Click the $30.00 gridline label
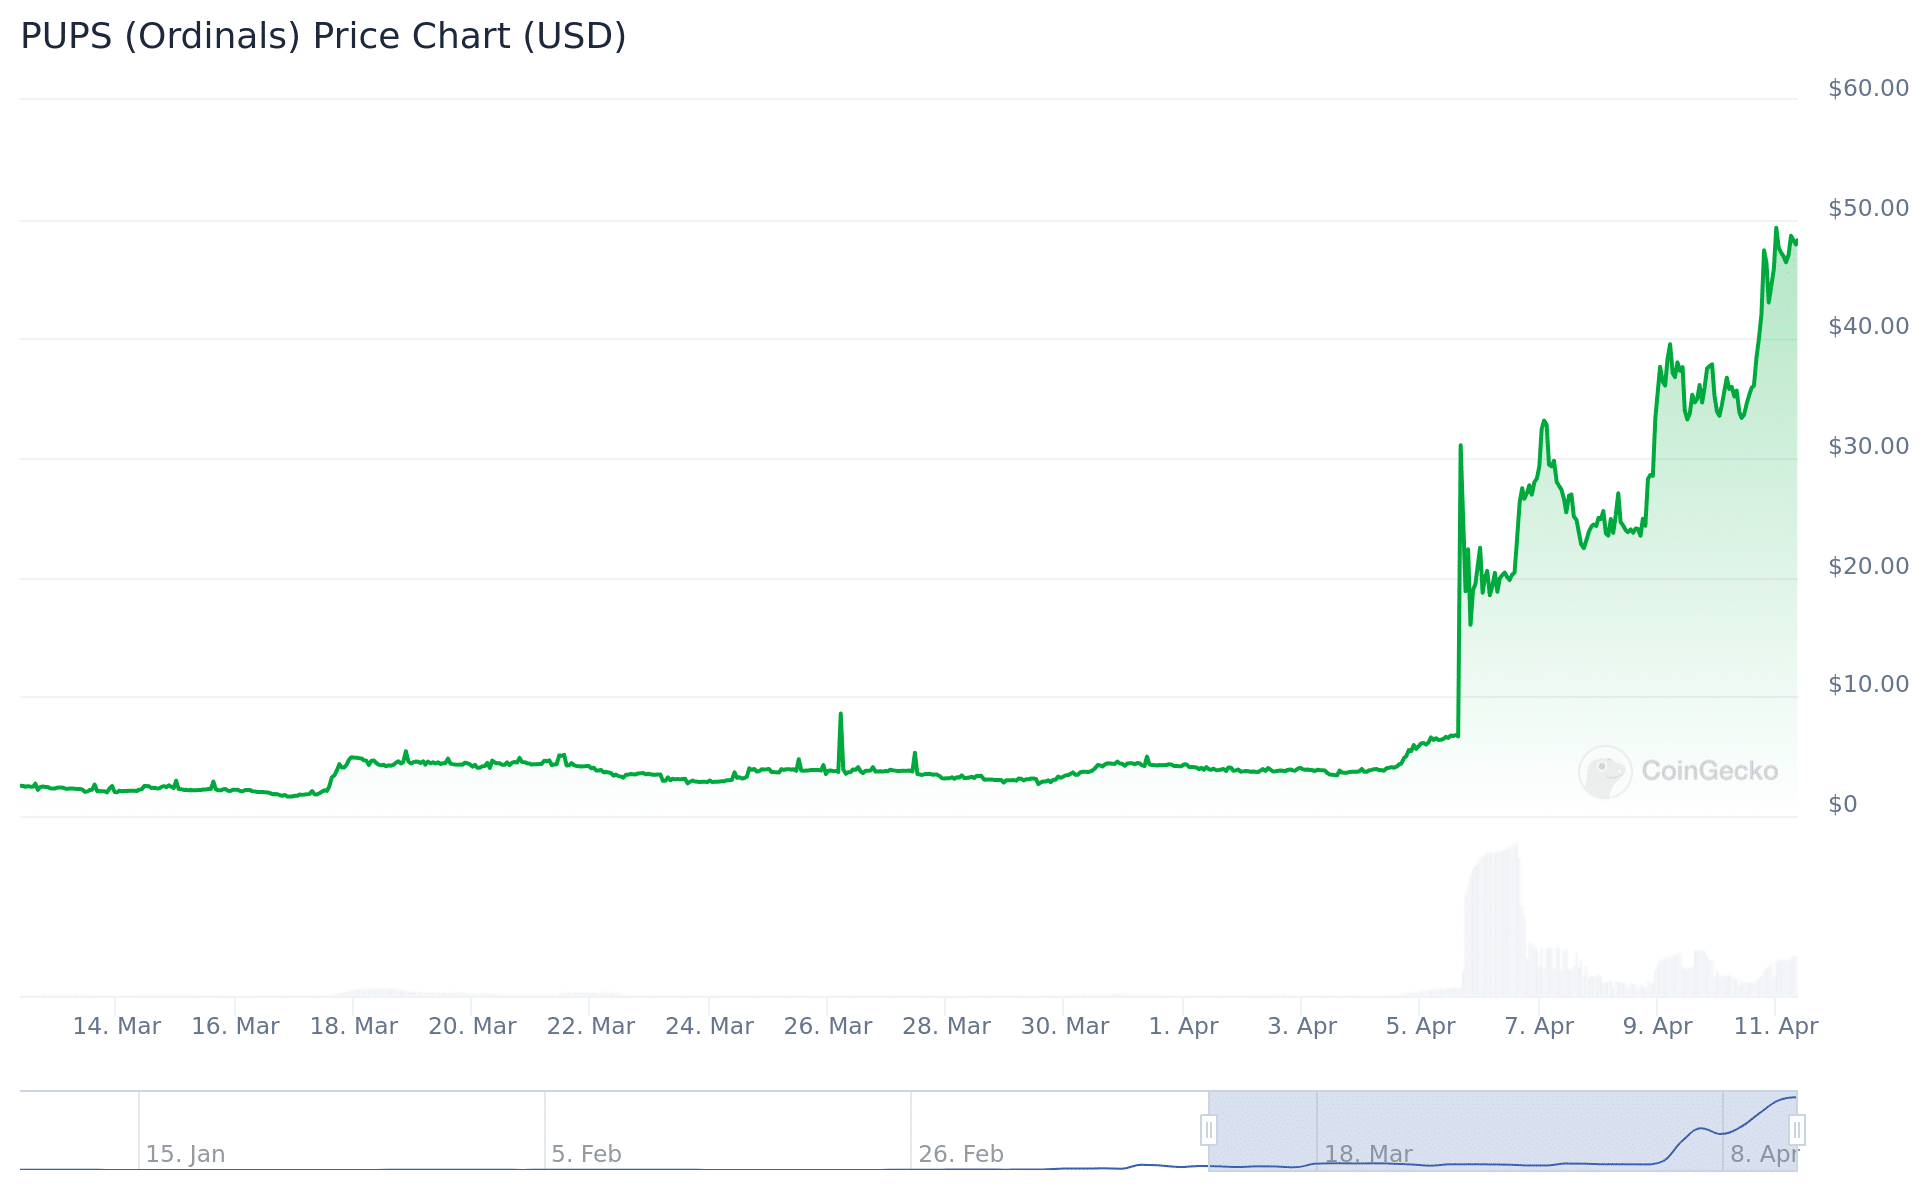 [x=1869, y=445]
